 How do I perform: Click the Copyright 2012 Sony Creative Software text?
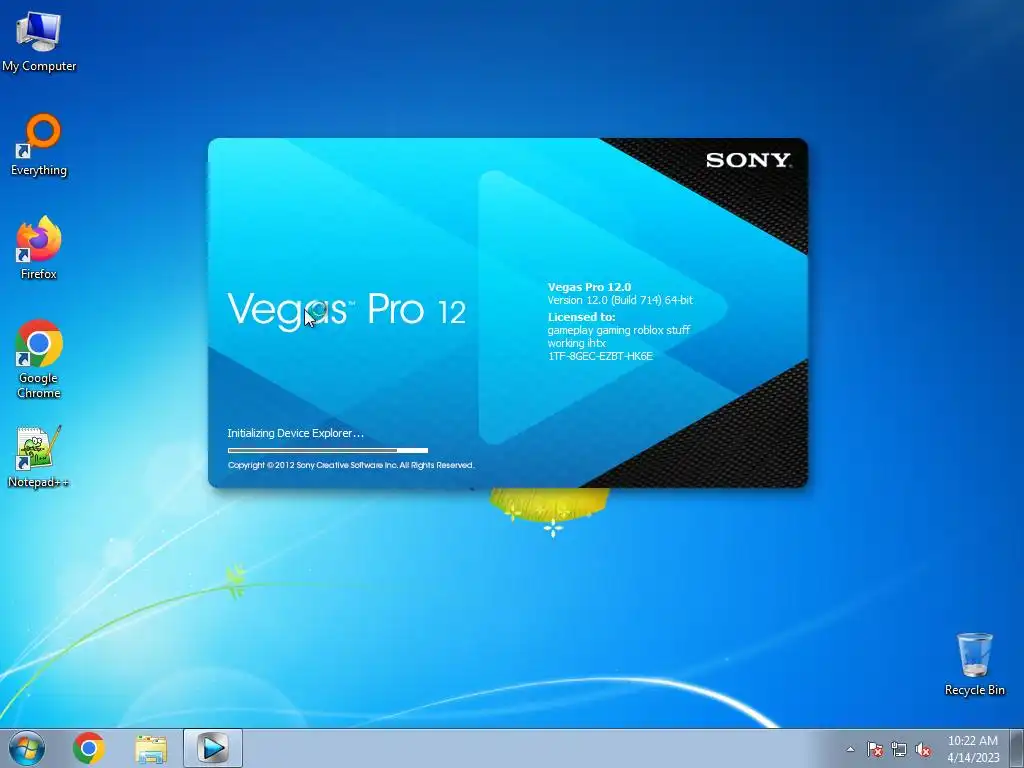[351, 465]
